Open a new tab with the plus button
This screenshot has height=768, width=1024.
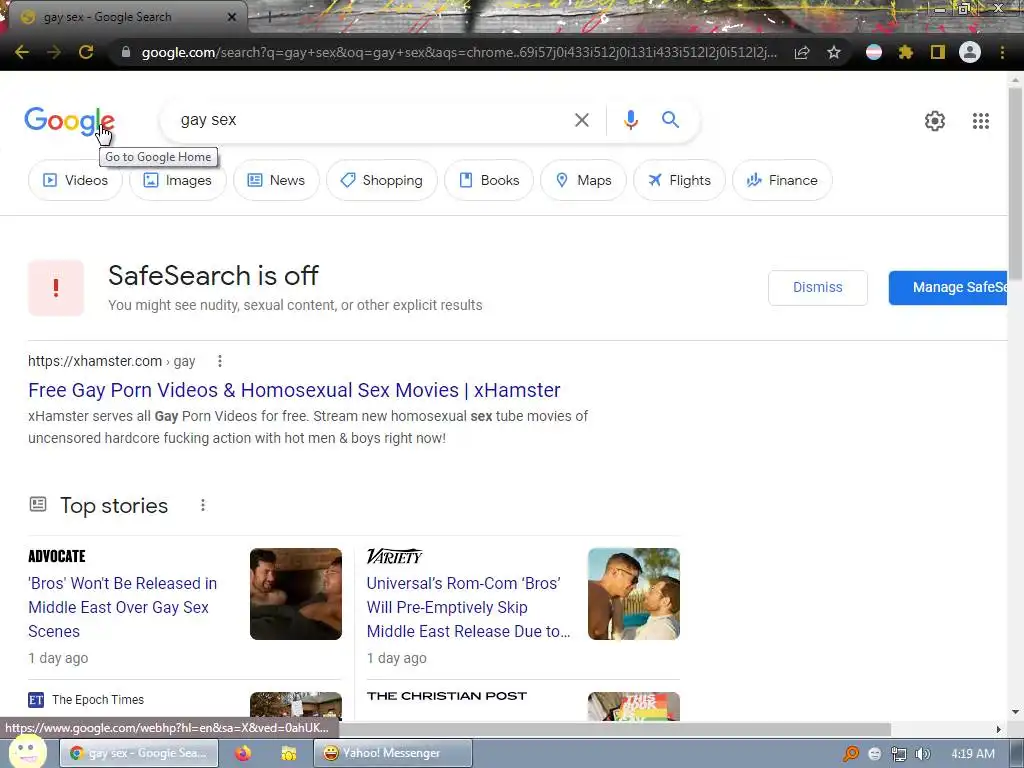point(269,18)
